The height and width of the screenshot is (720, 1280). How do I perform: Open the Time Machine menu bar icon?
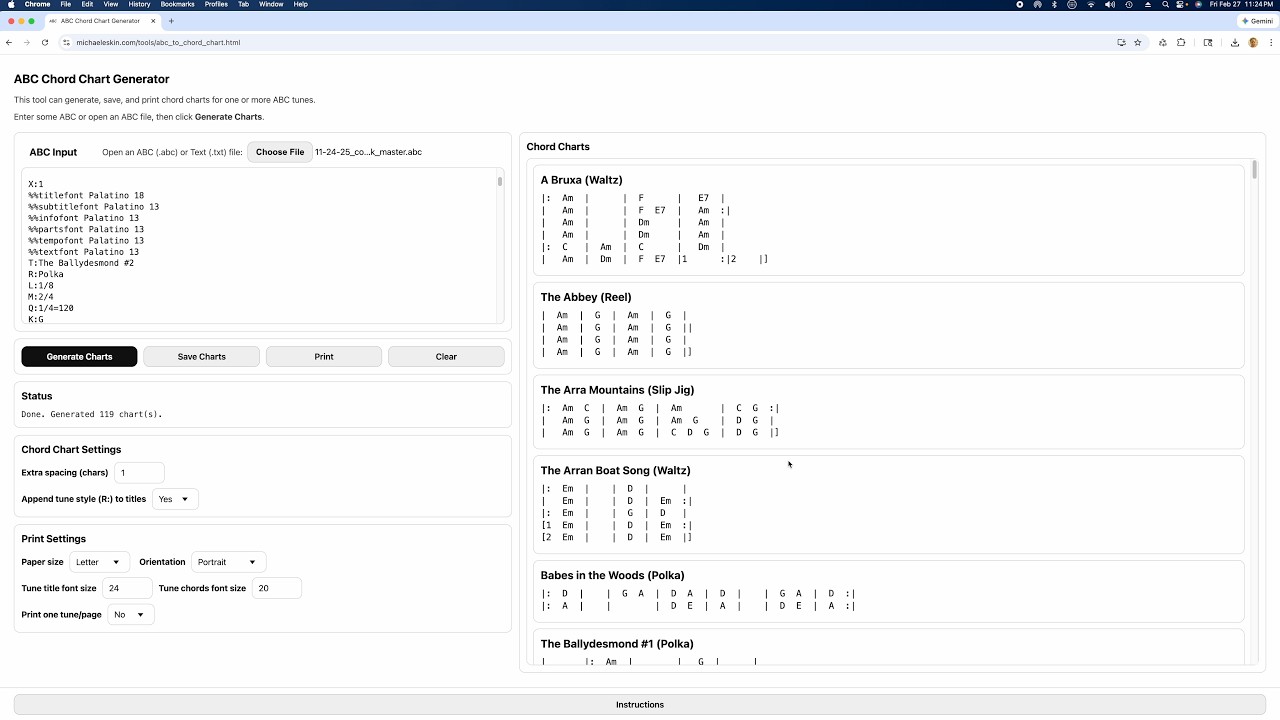1129,4
